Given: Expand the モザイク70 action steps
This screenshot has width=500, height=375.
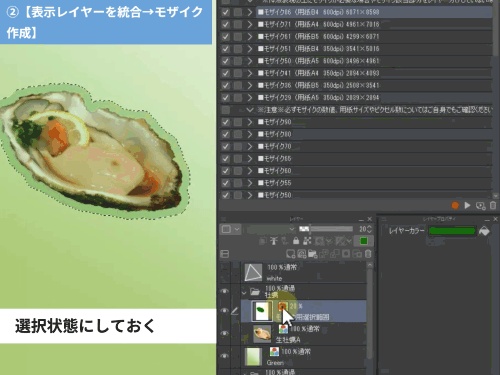Looking at the screenshot, I should point(250,146).
